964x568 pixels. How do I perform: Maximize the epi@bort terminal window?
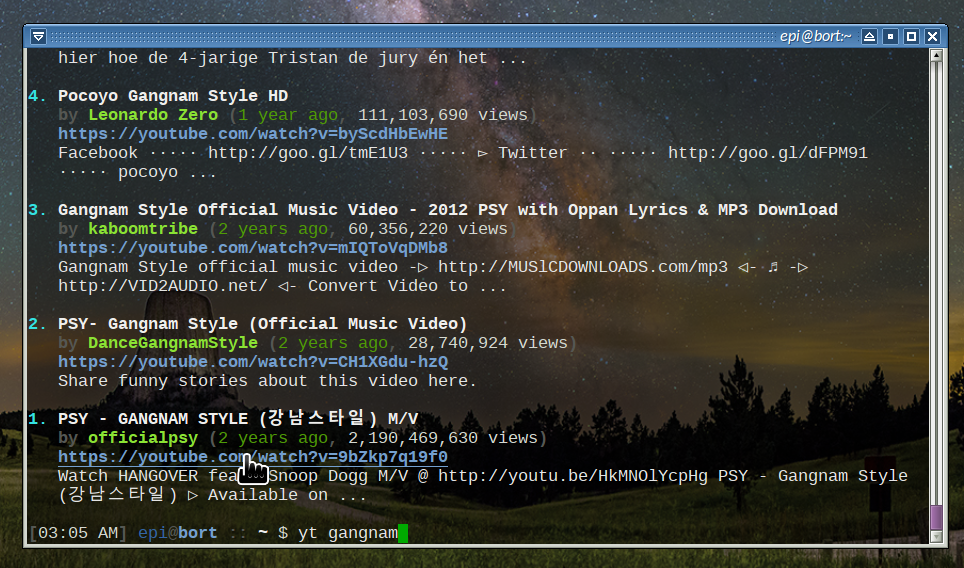click(911, 36)
